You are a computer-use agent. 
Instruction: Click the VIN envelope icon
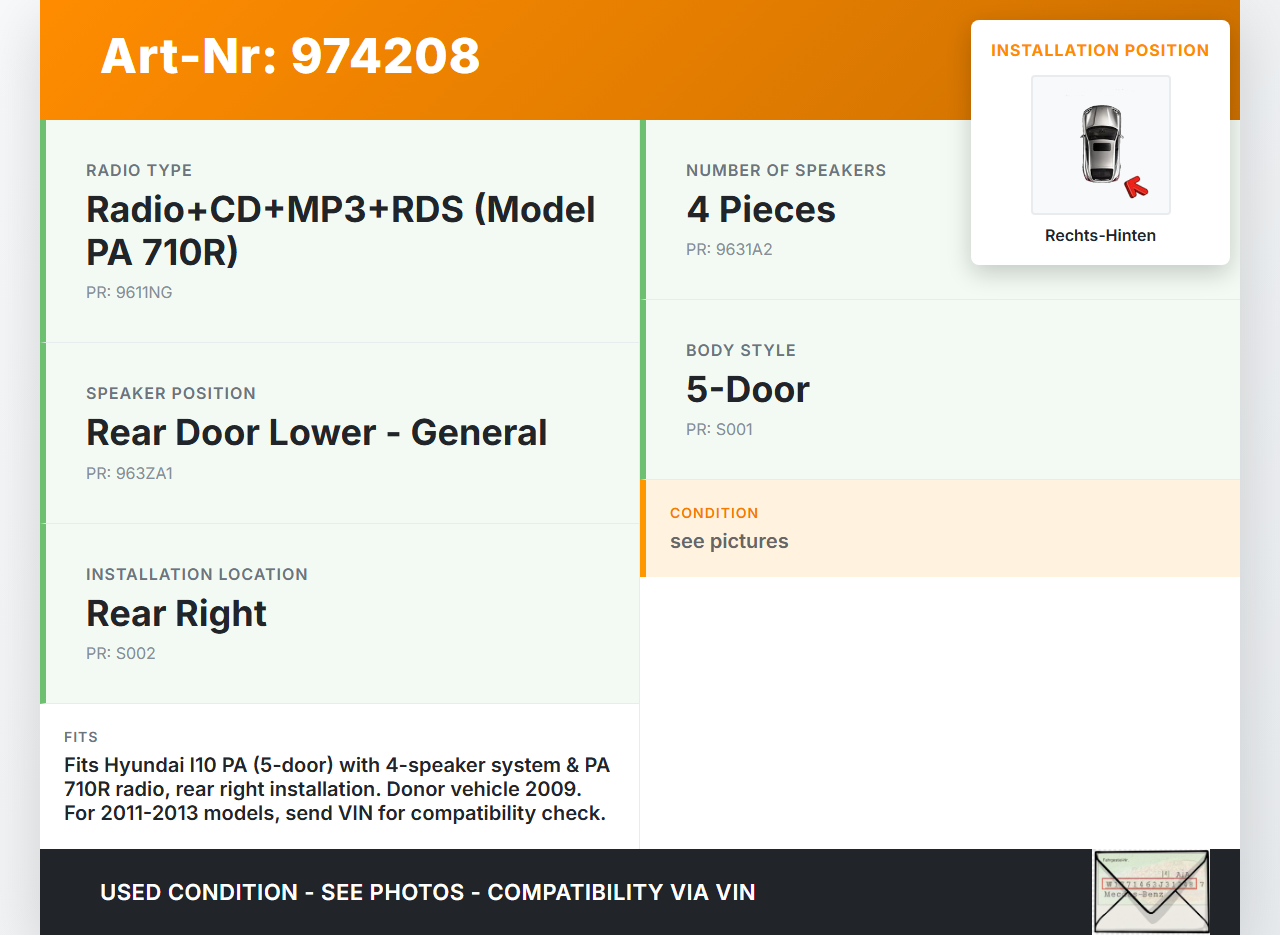1150,891
